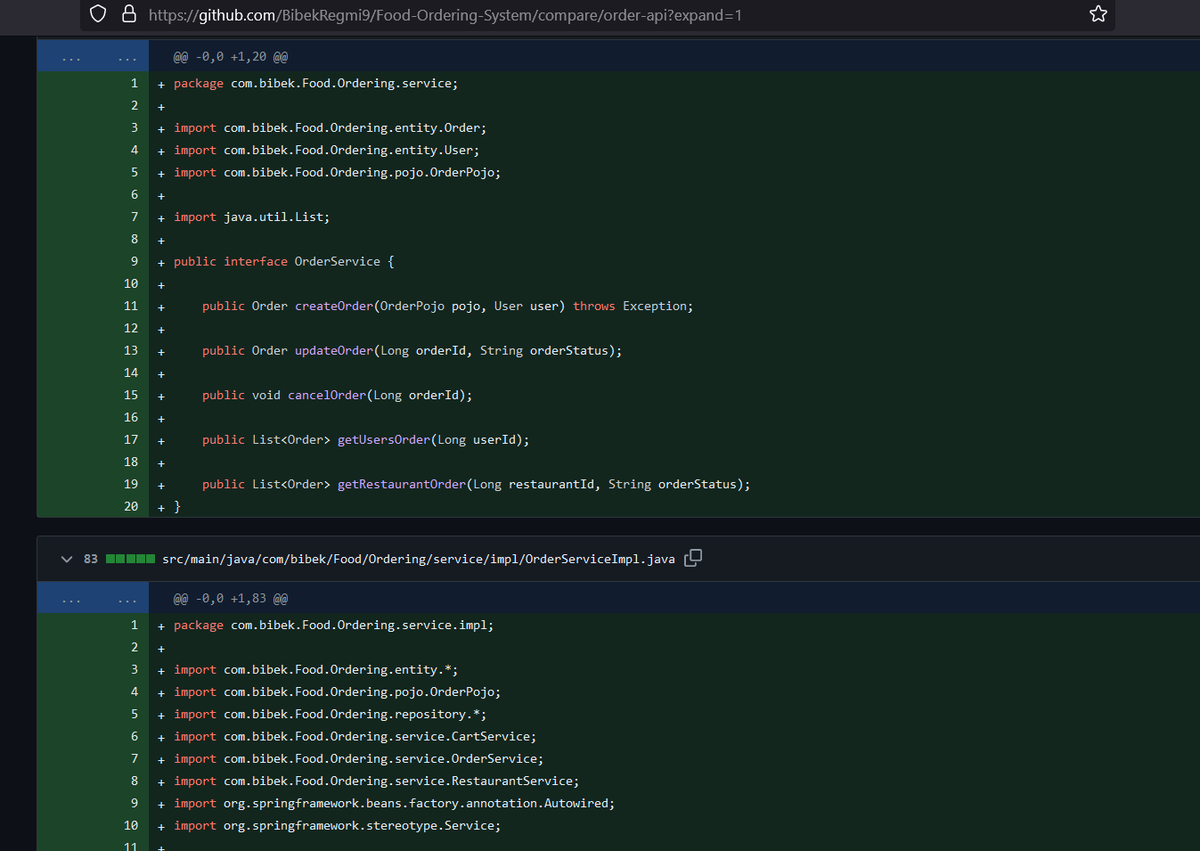Copy the OrderServiceImpl.java file path
The height and width of the screenshot is (851, 1200).
pyautogui.click(x=693, y=558)
